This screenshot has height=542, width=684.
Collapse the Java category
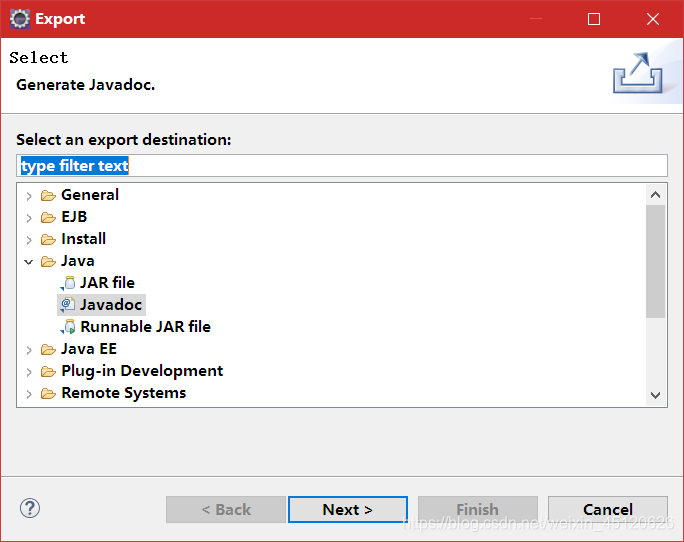click(x=29, y=262)
